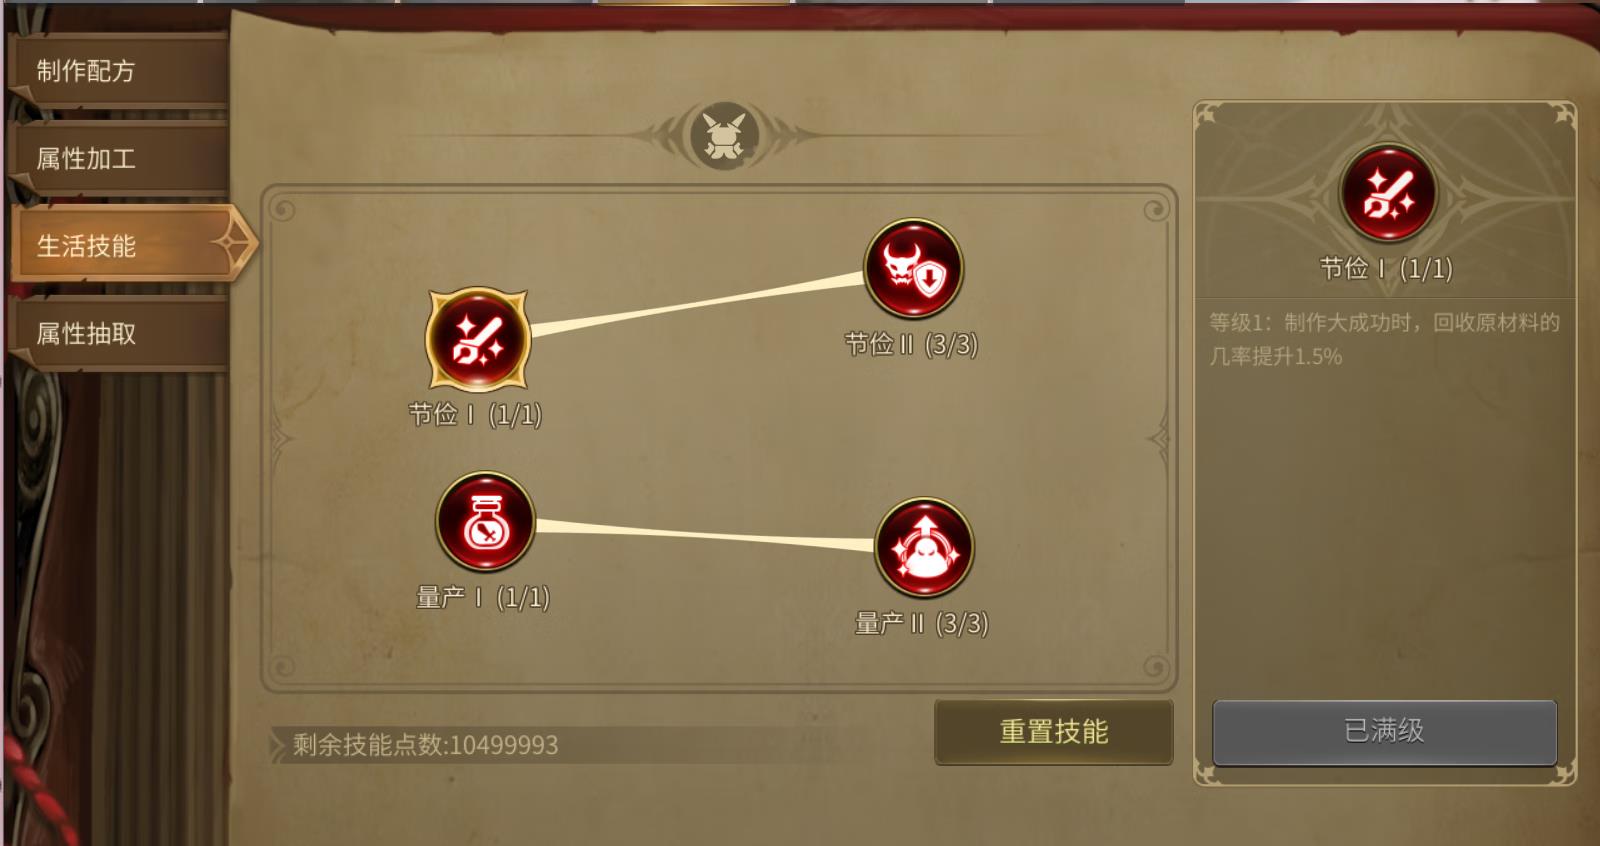Click the 节俭 I (1/1) title in details panel
Viewport: 1600px width, 846px height.
[x=1386, y=268]
